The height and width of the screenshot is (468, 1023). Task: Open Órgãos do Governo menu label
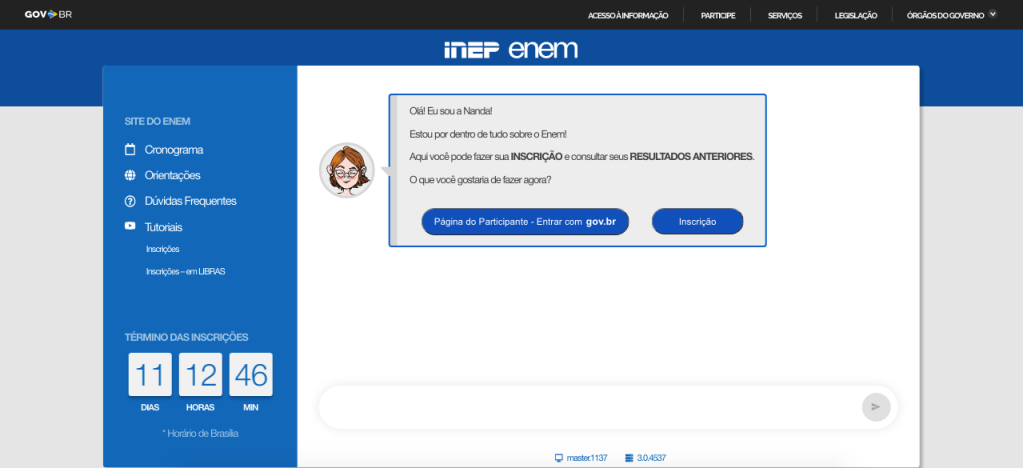(x=945, y=16)
